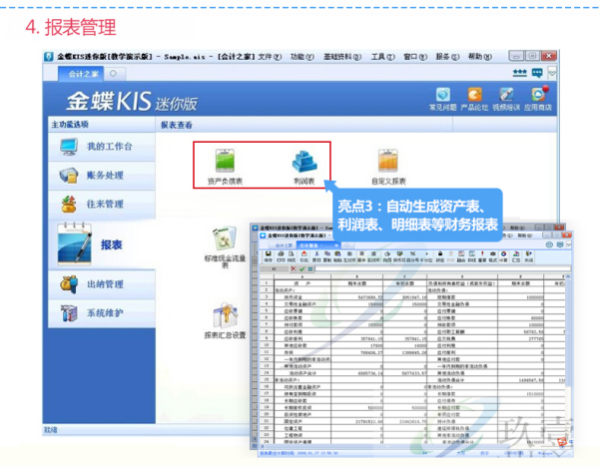Click the 报表查看 panel header

point(304,125)
